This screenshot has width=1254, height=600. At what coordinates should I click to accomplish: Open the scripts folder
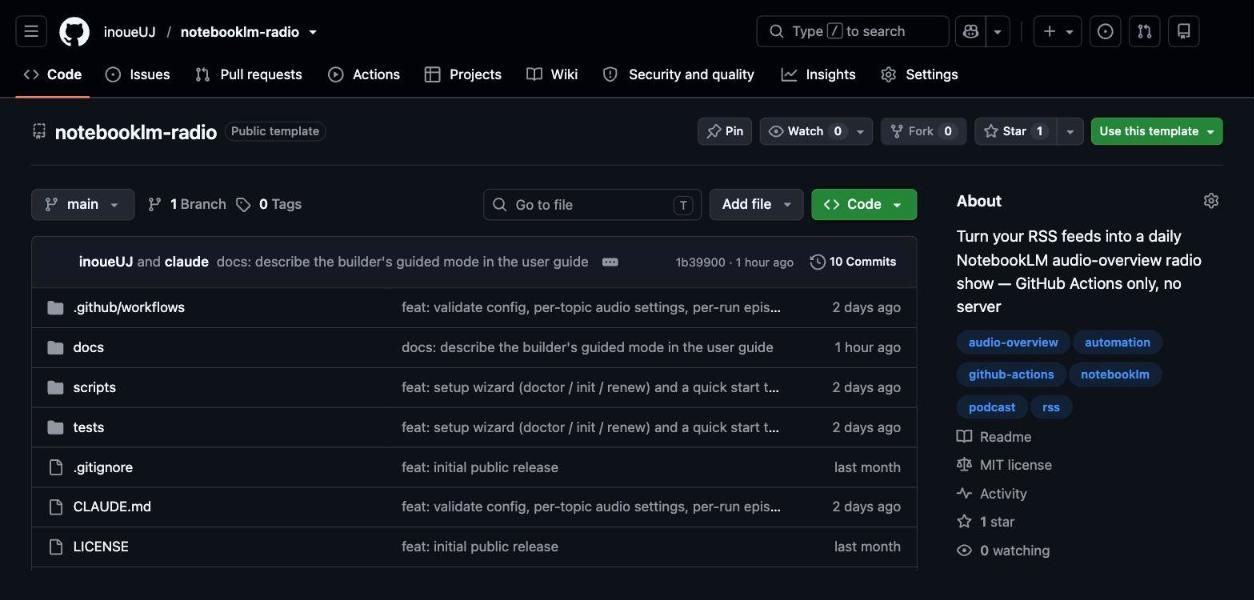[x=94, y=387]
